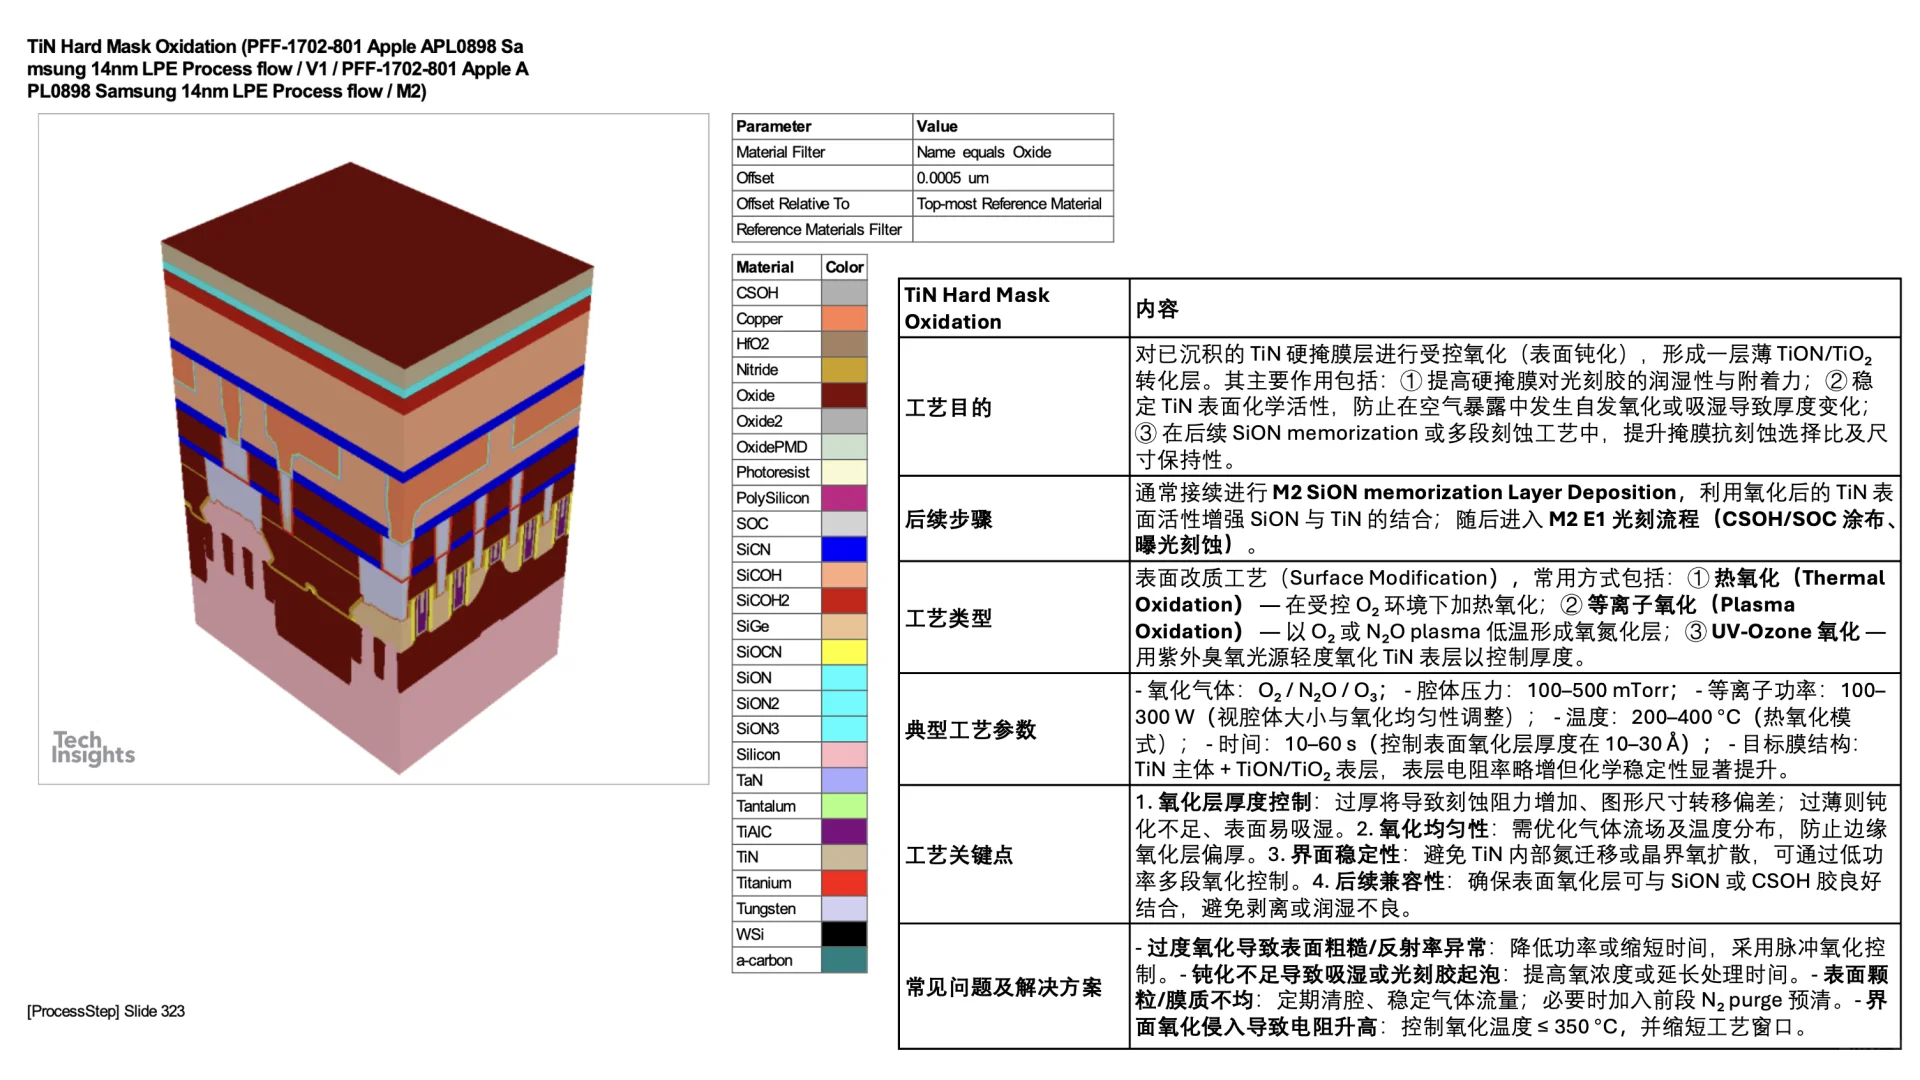Select the Tungsten color swatch
Screen dimensions: 1920x1080
[x=844, y=908]
